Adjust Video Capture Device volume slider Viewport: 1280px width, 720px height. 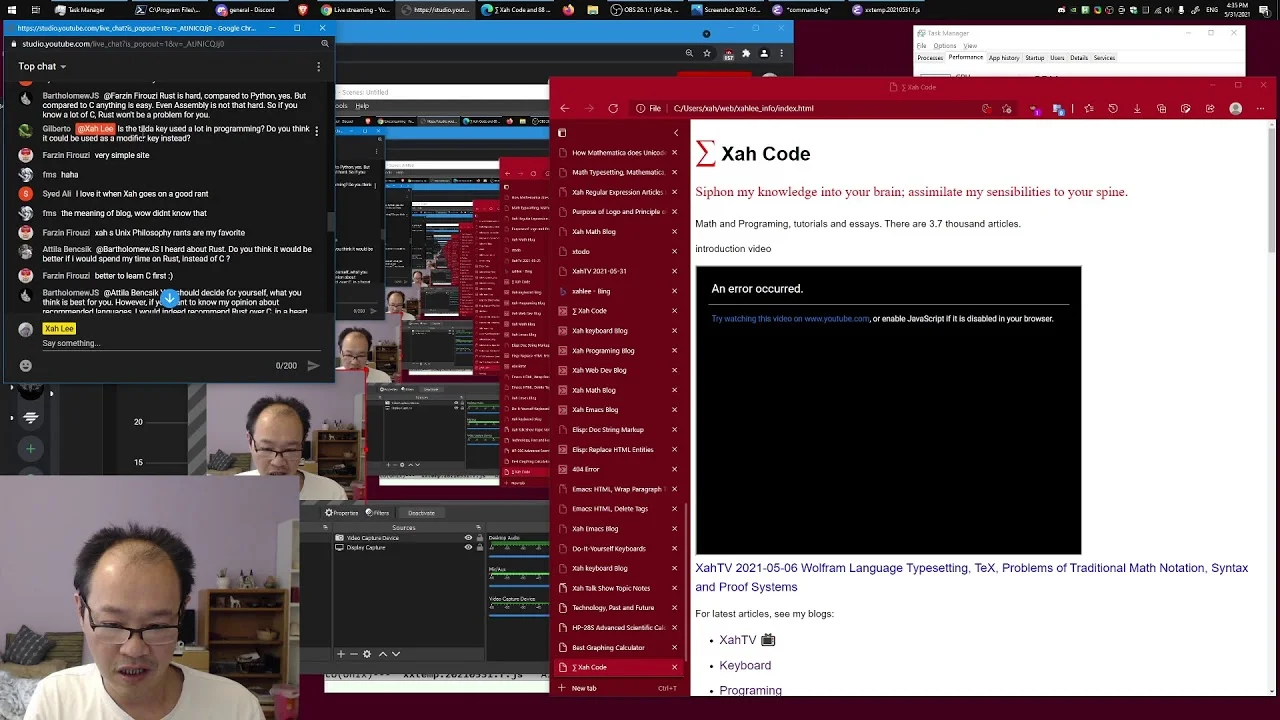(519, 616)
